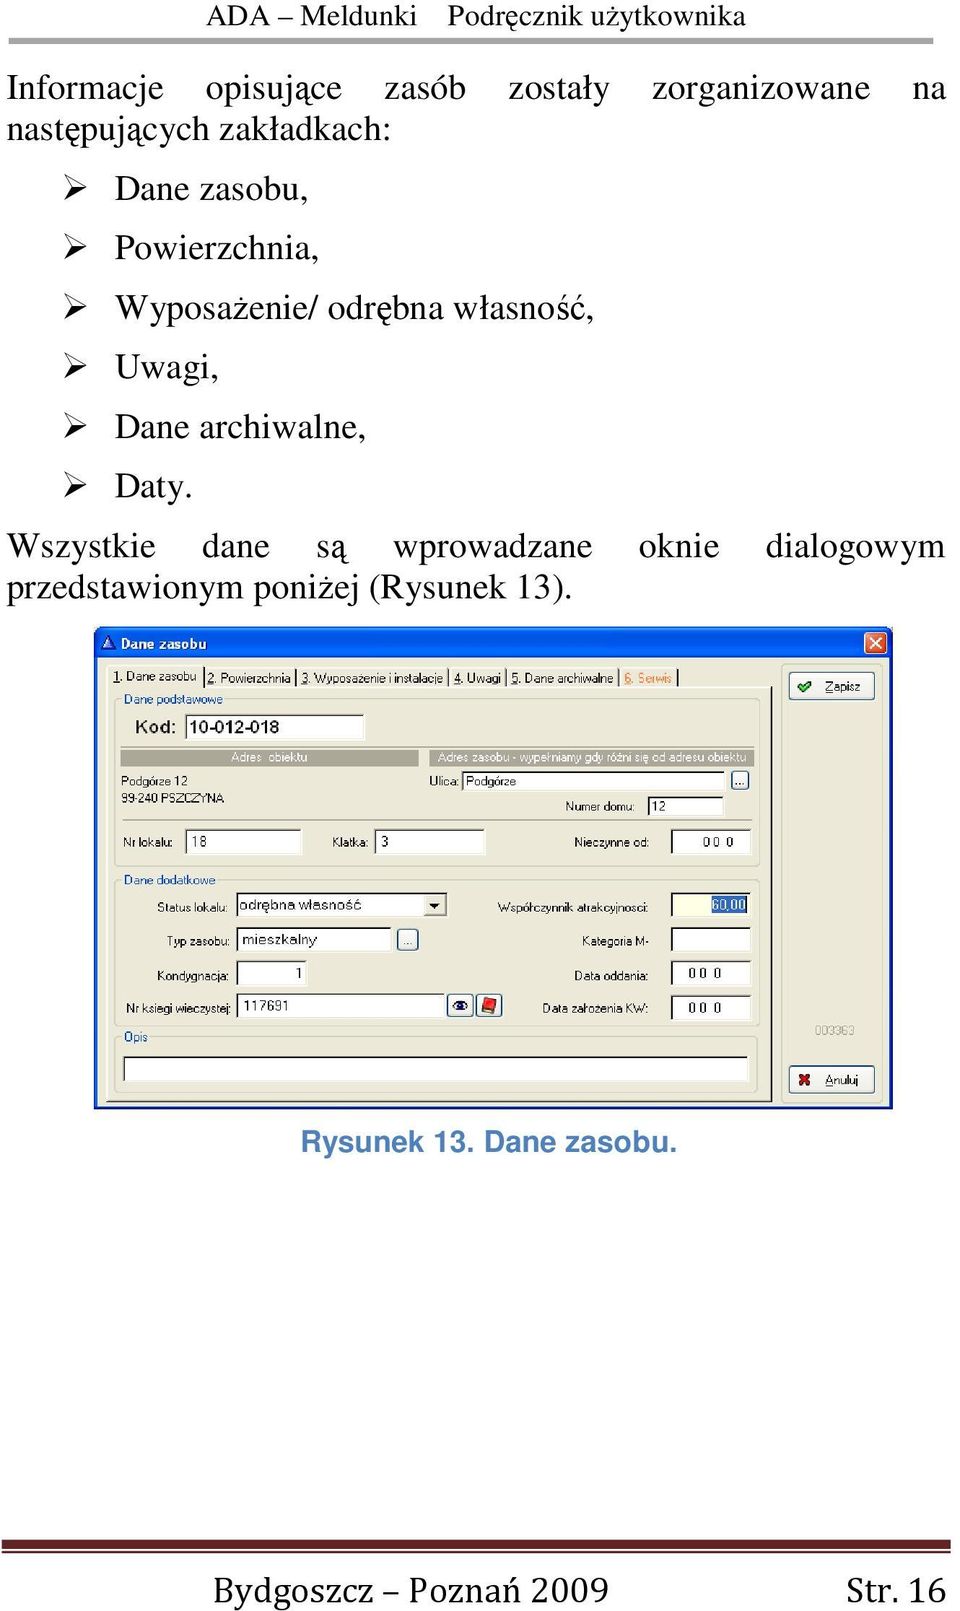The image size is (960, 1611).
Task: Click the Klatka field
Action: [430, 842]
